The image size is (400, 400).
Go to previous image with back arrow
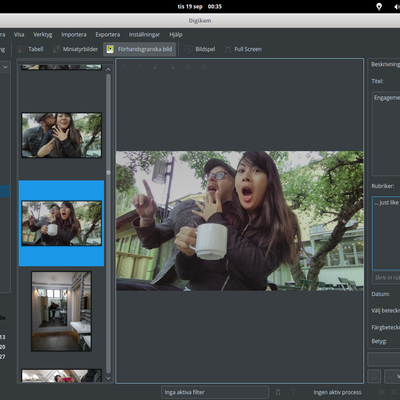pos(124,67)
